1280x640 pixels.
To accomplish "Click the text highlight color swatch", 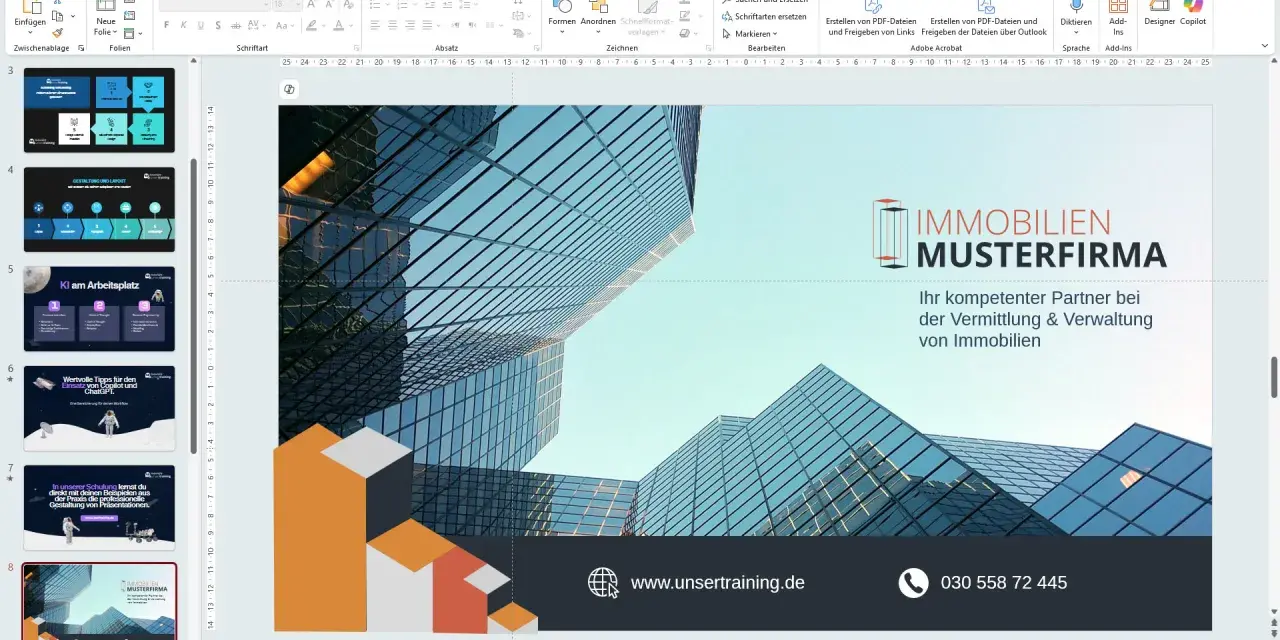I will tap(311, 25).
